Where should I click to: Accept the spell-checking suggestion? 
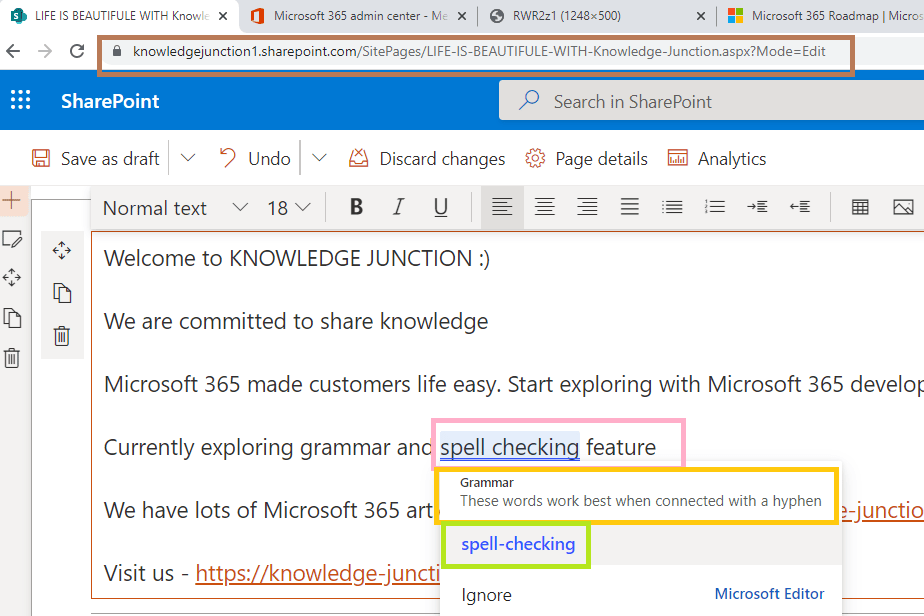tap(518, 544)
